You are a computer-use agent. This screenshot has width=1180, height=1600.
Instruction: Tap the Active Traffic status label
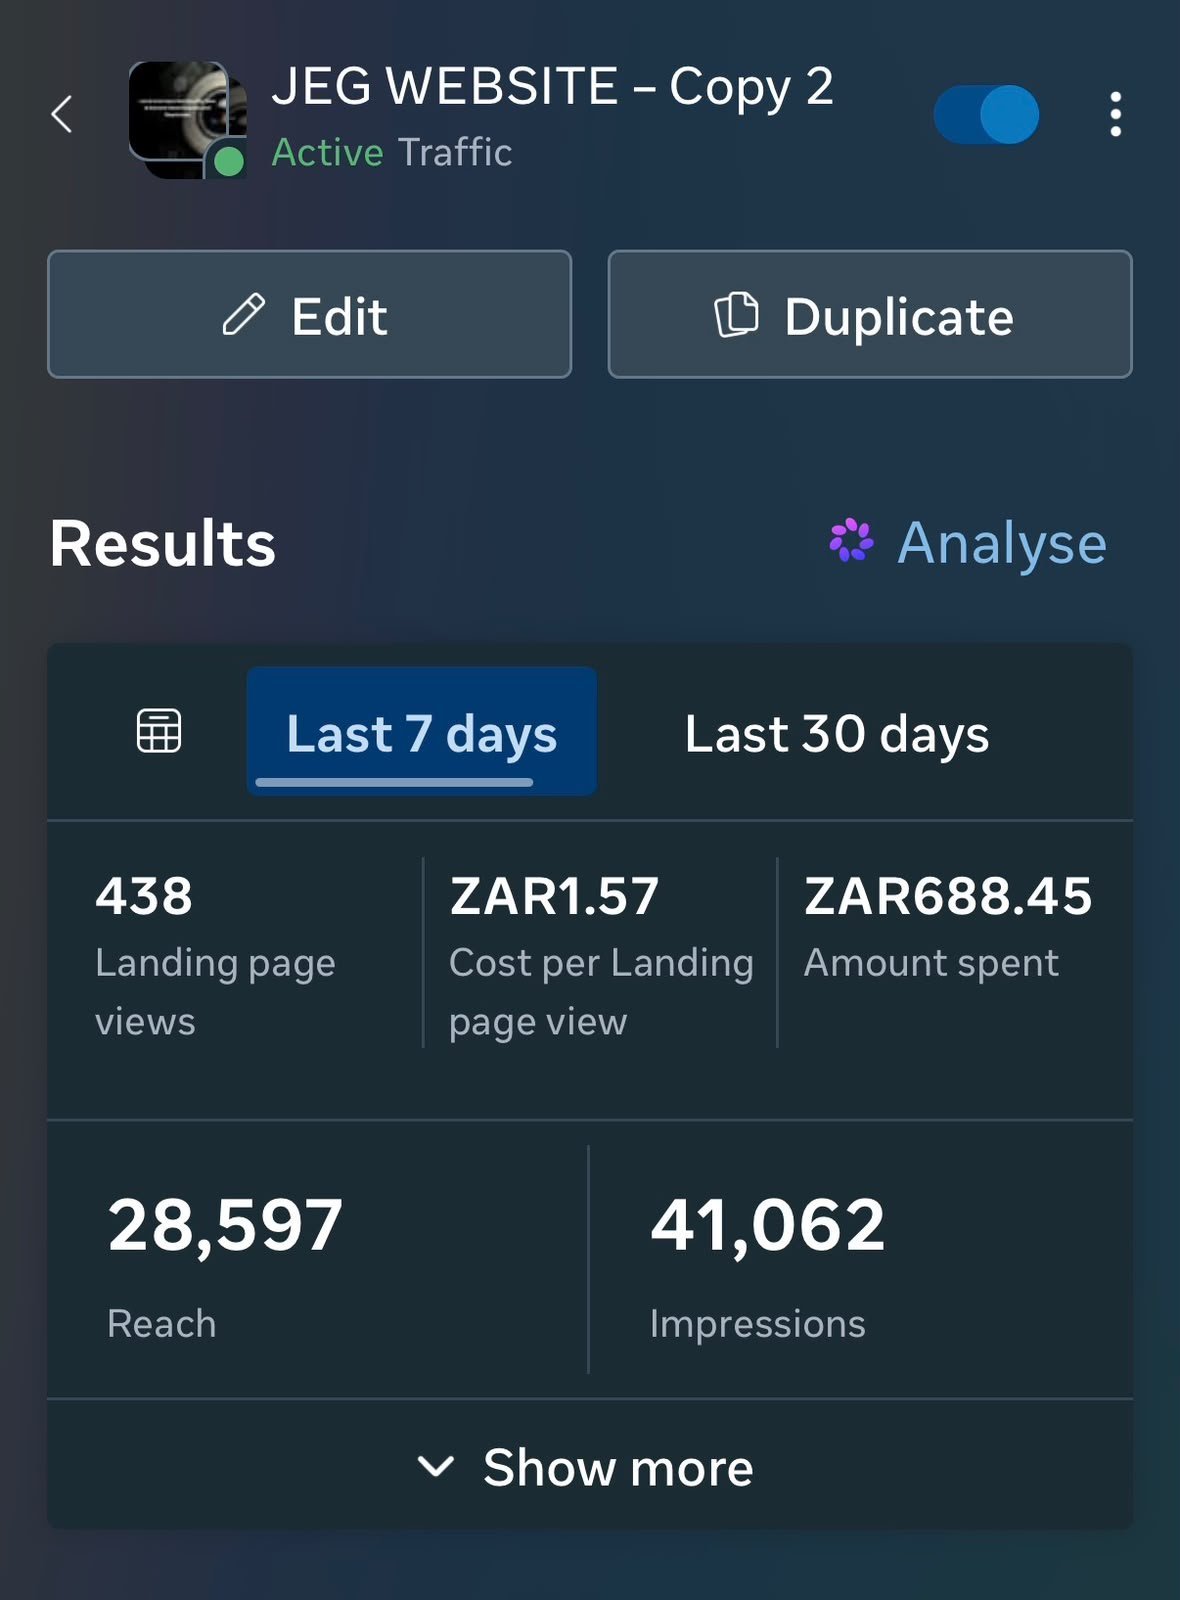pos(391,152)
